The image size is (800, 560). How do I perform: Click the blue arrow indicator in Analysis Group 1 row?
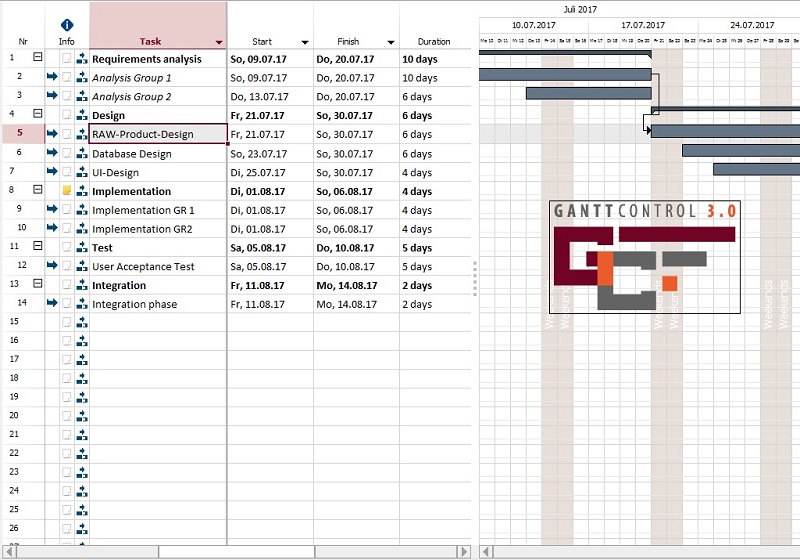click(x=52, y=77)
